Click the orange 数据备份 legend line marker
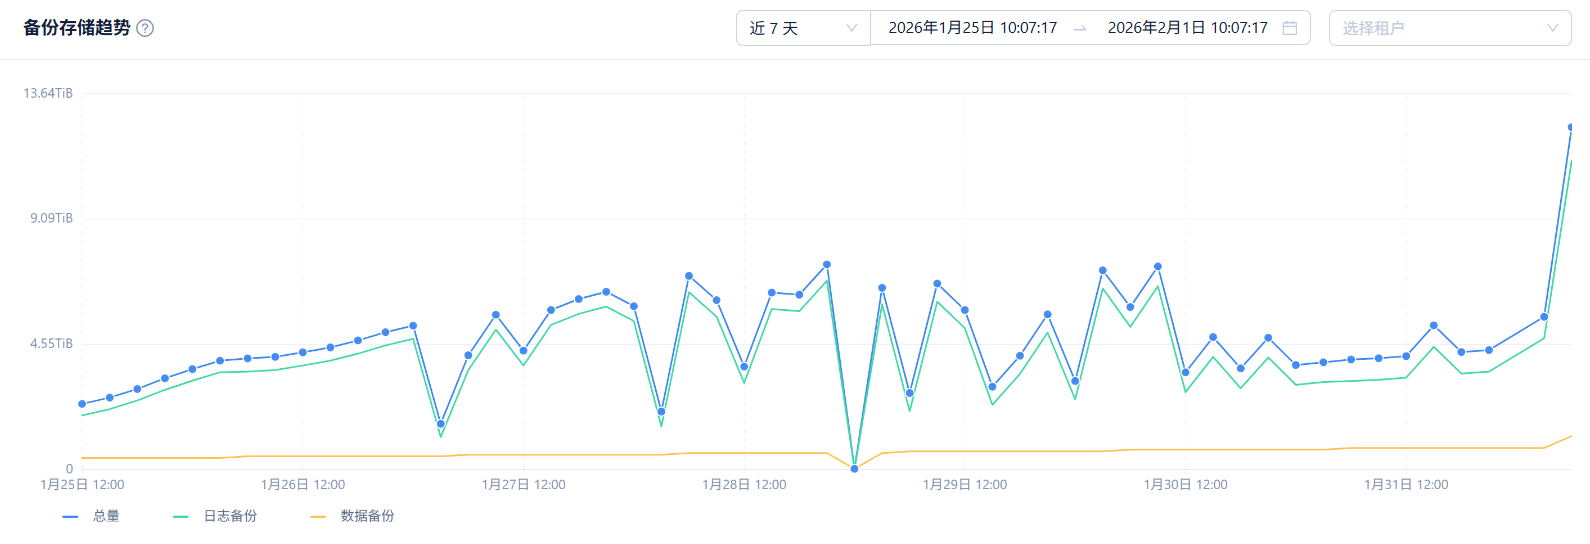The image size is (1590, 544). (x=318, y=517)
